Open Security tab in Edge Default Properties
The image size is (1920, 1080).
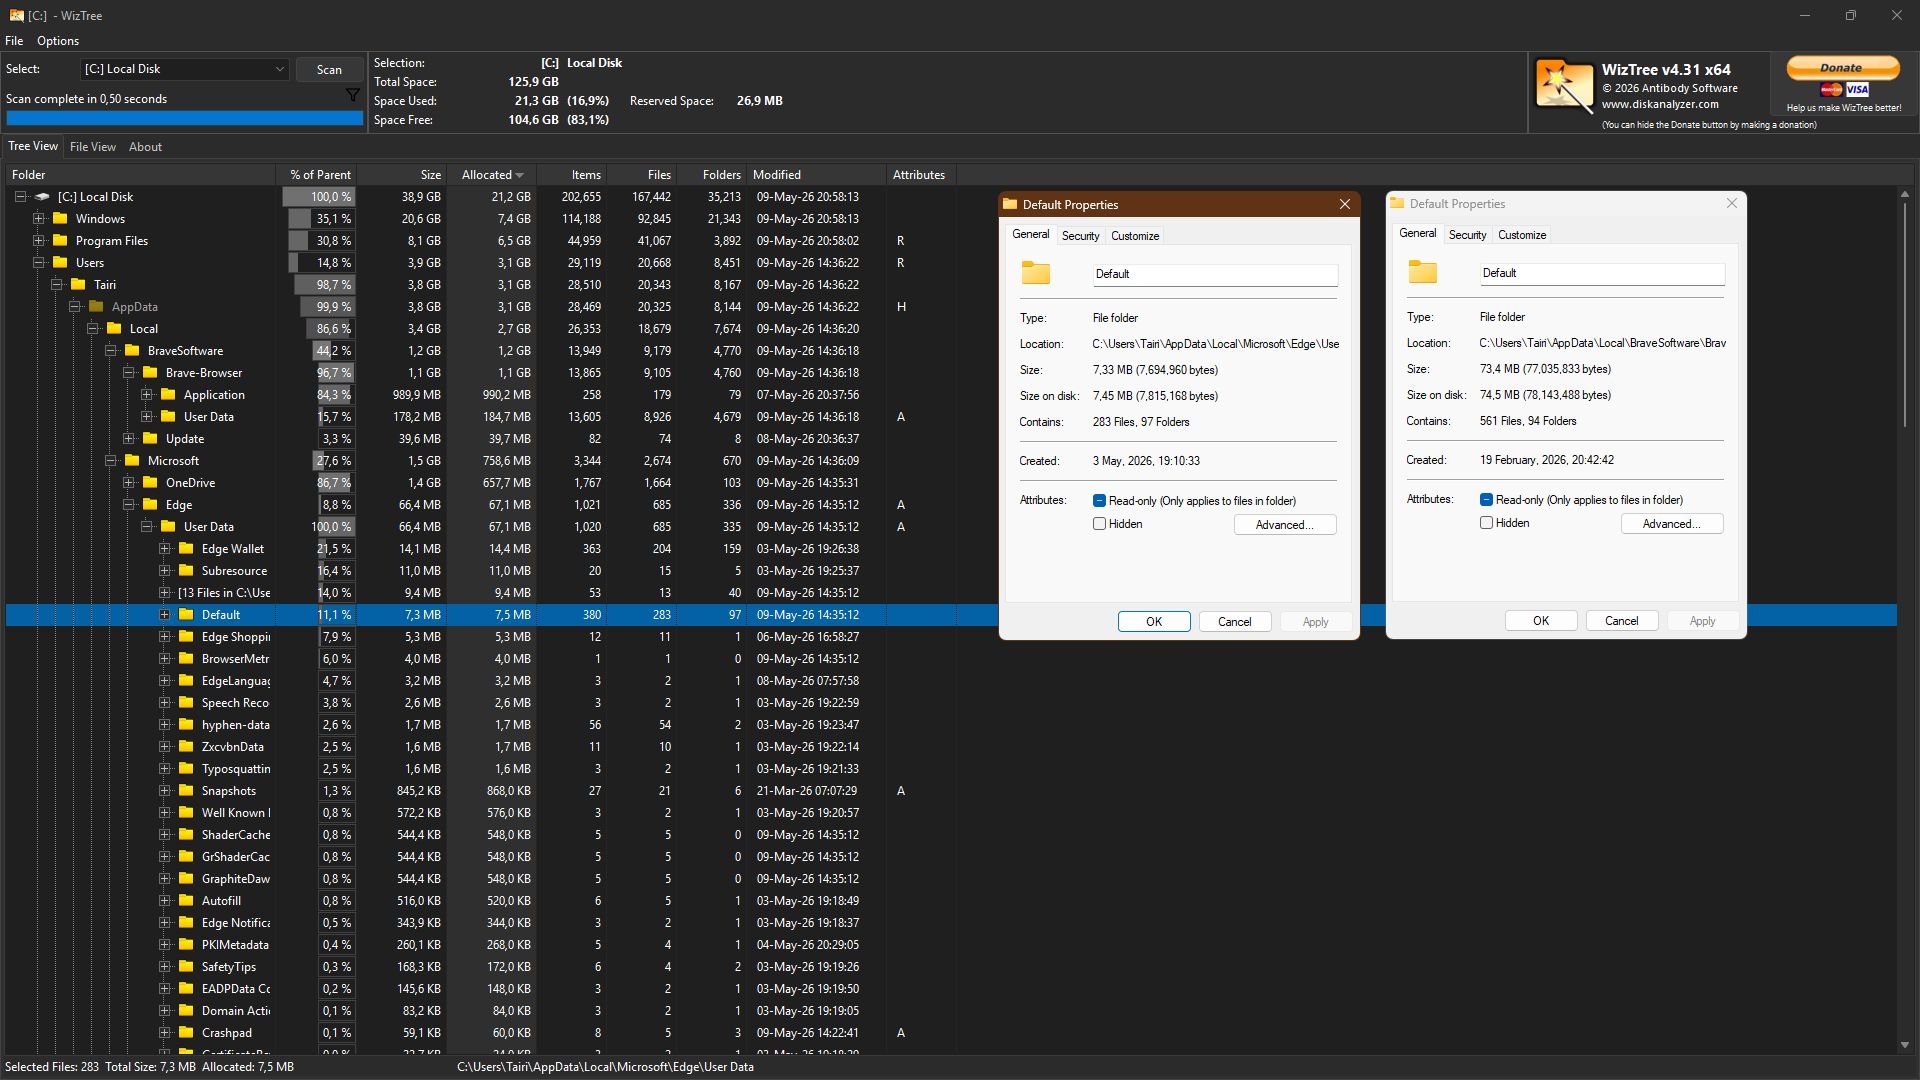click(x=1080, y=236)
